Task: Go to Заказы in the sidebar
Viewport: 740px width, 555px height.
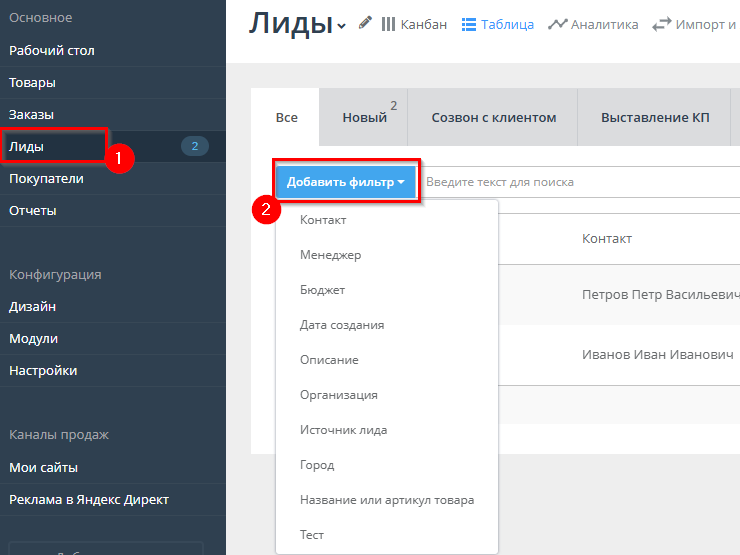Action: click(x=32, y=114)
